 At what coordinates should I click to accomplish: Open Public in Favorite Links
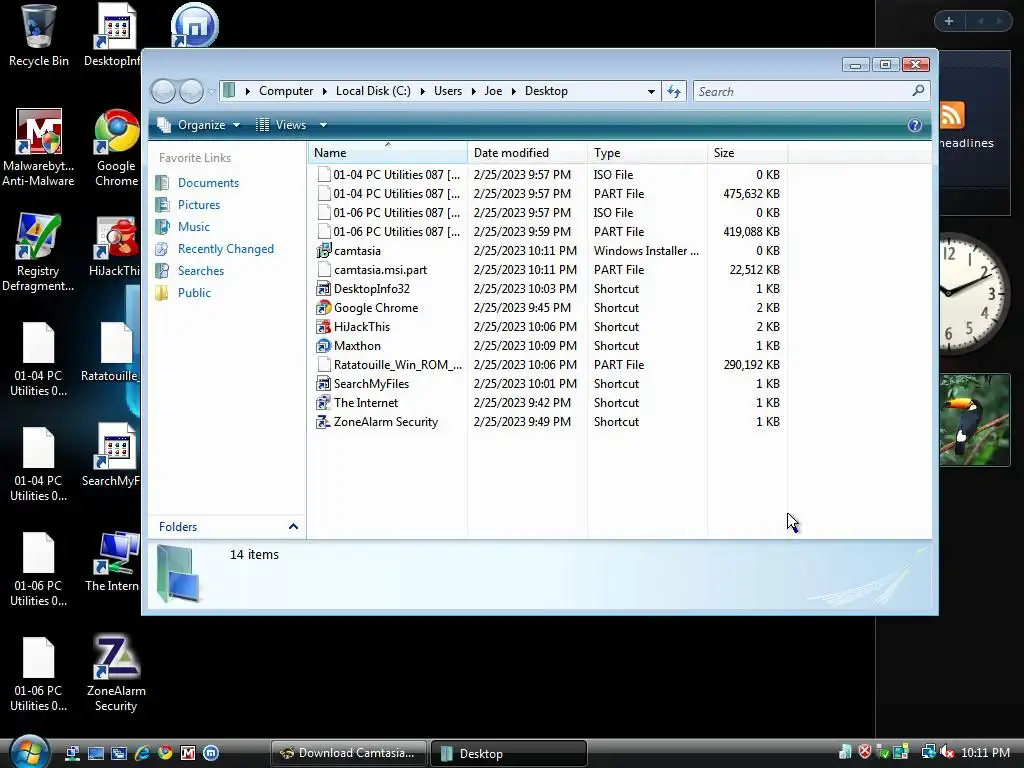[x=194, y=293]
